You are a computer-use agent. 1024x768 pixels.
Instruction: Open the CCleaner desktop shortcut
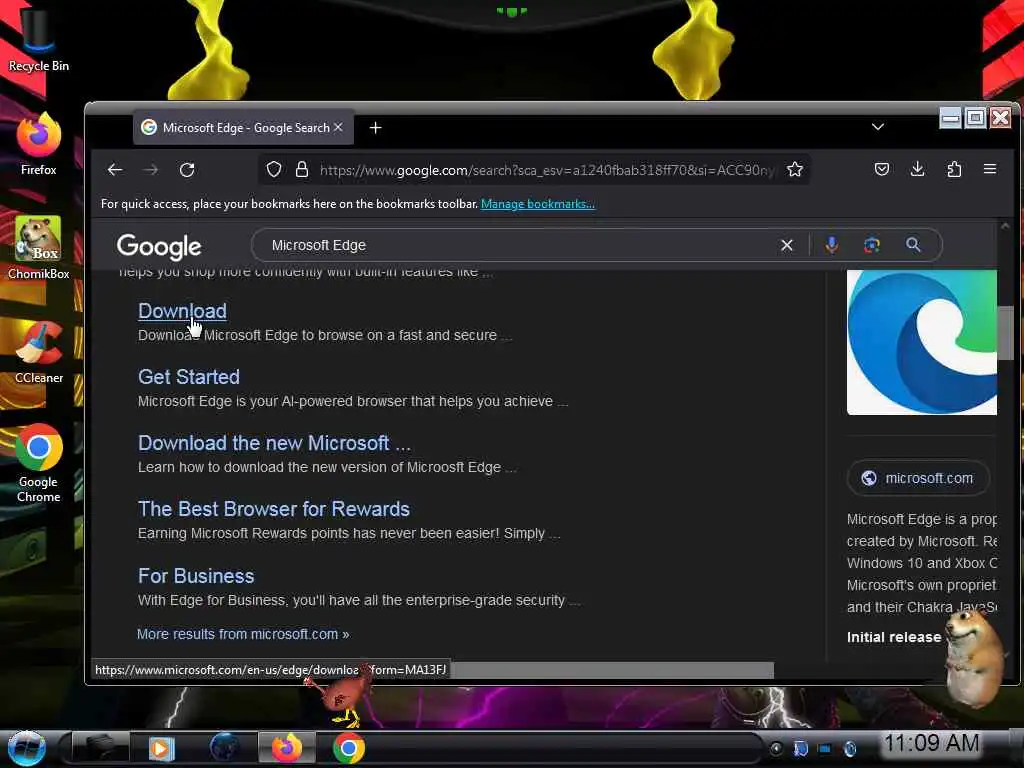coord(39,353)
